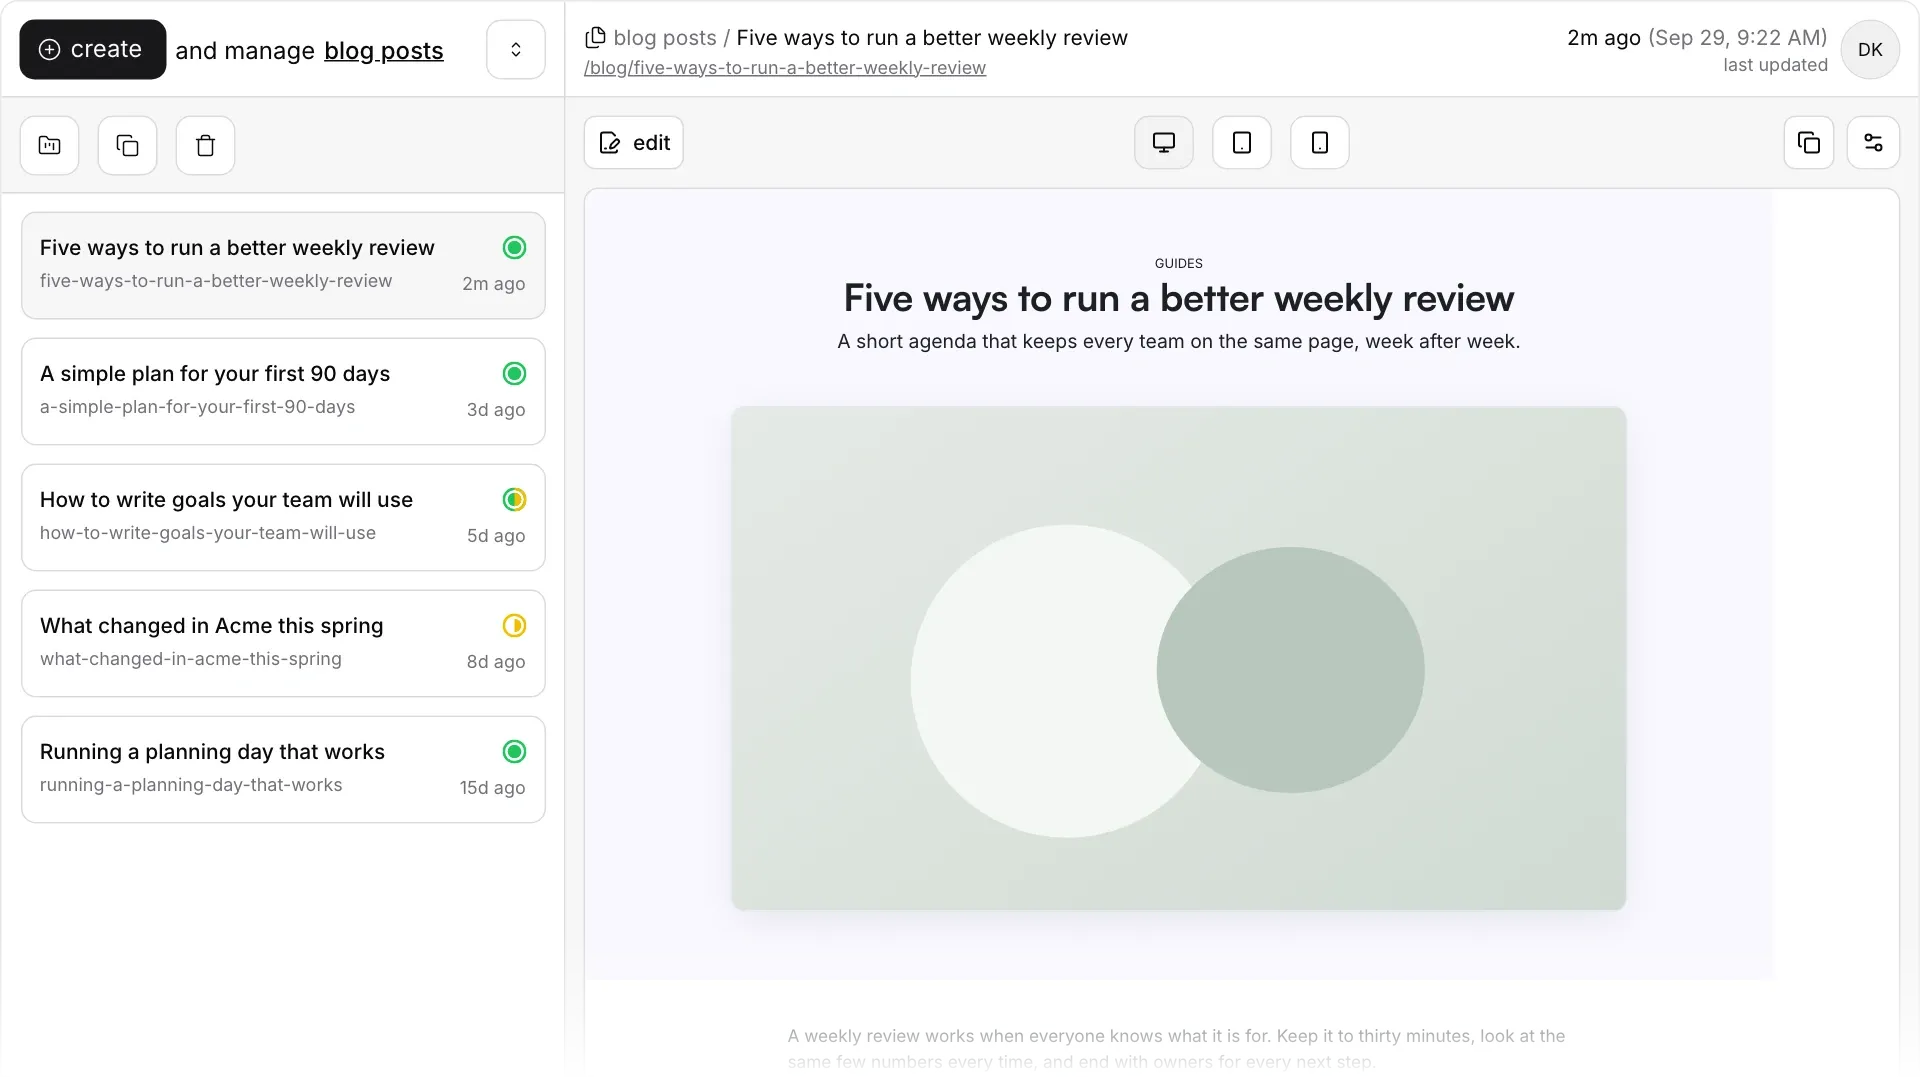Switch to desktop preview mode
This screenshot has height=1080, width=1920.
tap(1163, 143)
